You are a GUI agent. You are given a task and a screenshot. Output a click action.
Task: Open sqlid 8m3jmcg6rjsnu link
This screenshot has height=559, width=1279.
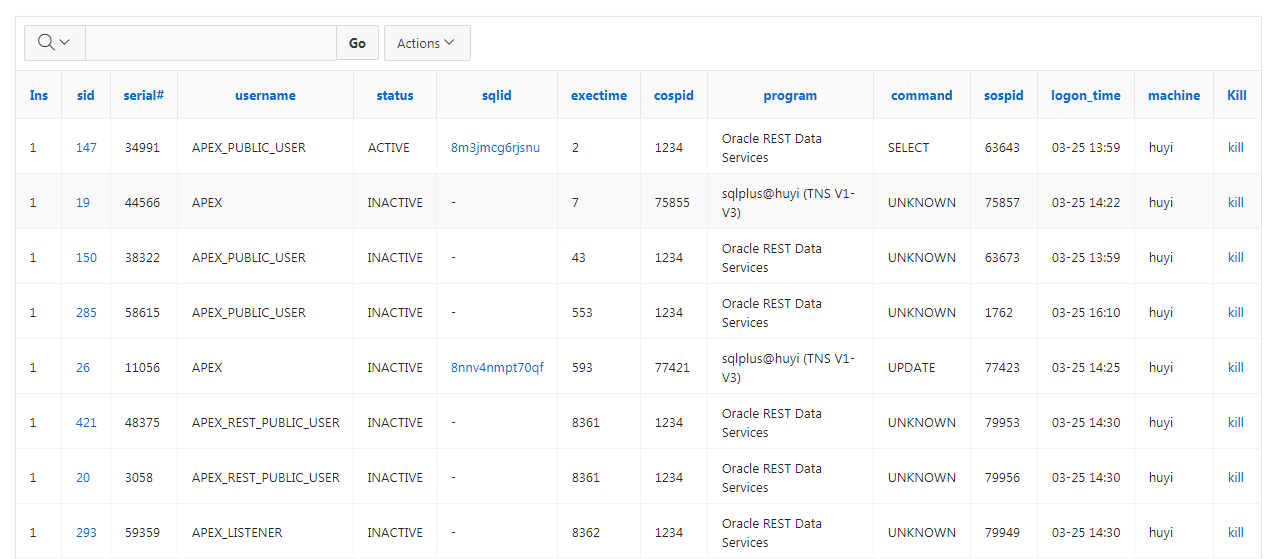[495, 148]
